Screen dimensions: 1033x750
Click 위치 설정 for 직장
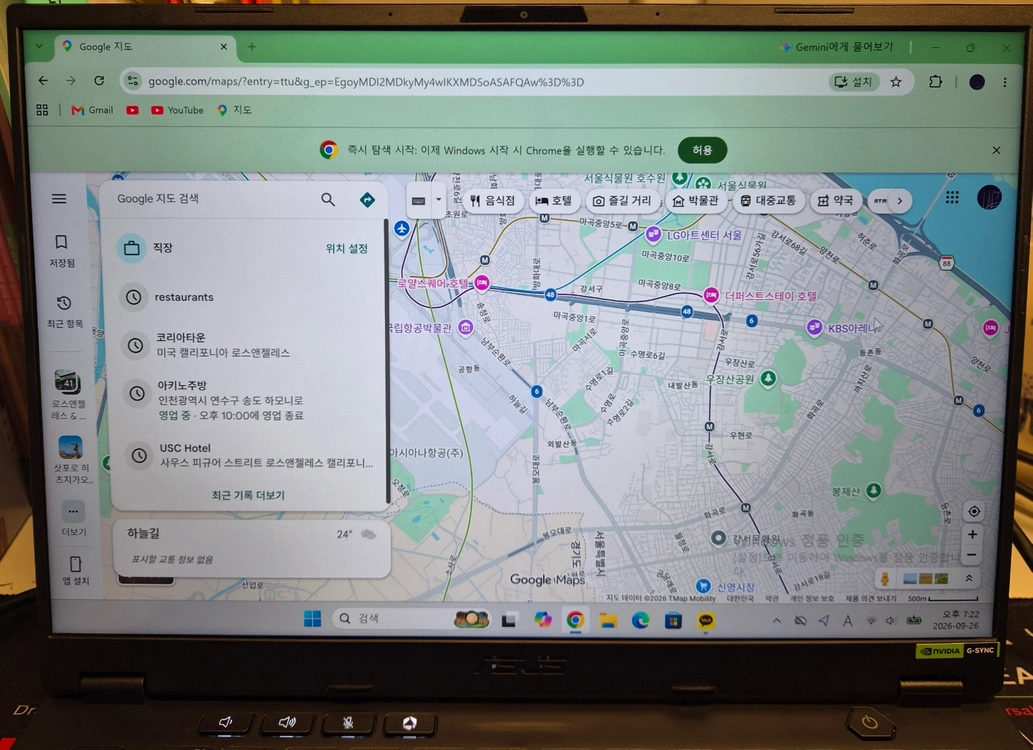point(347,248)
